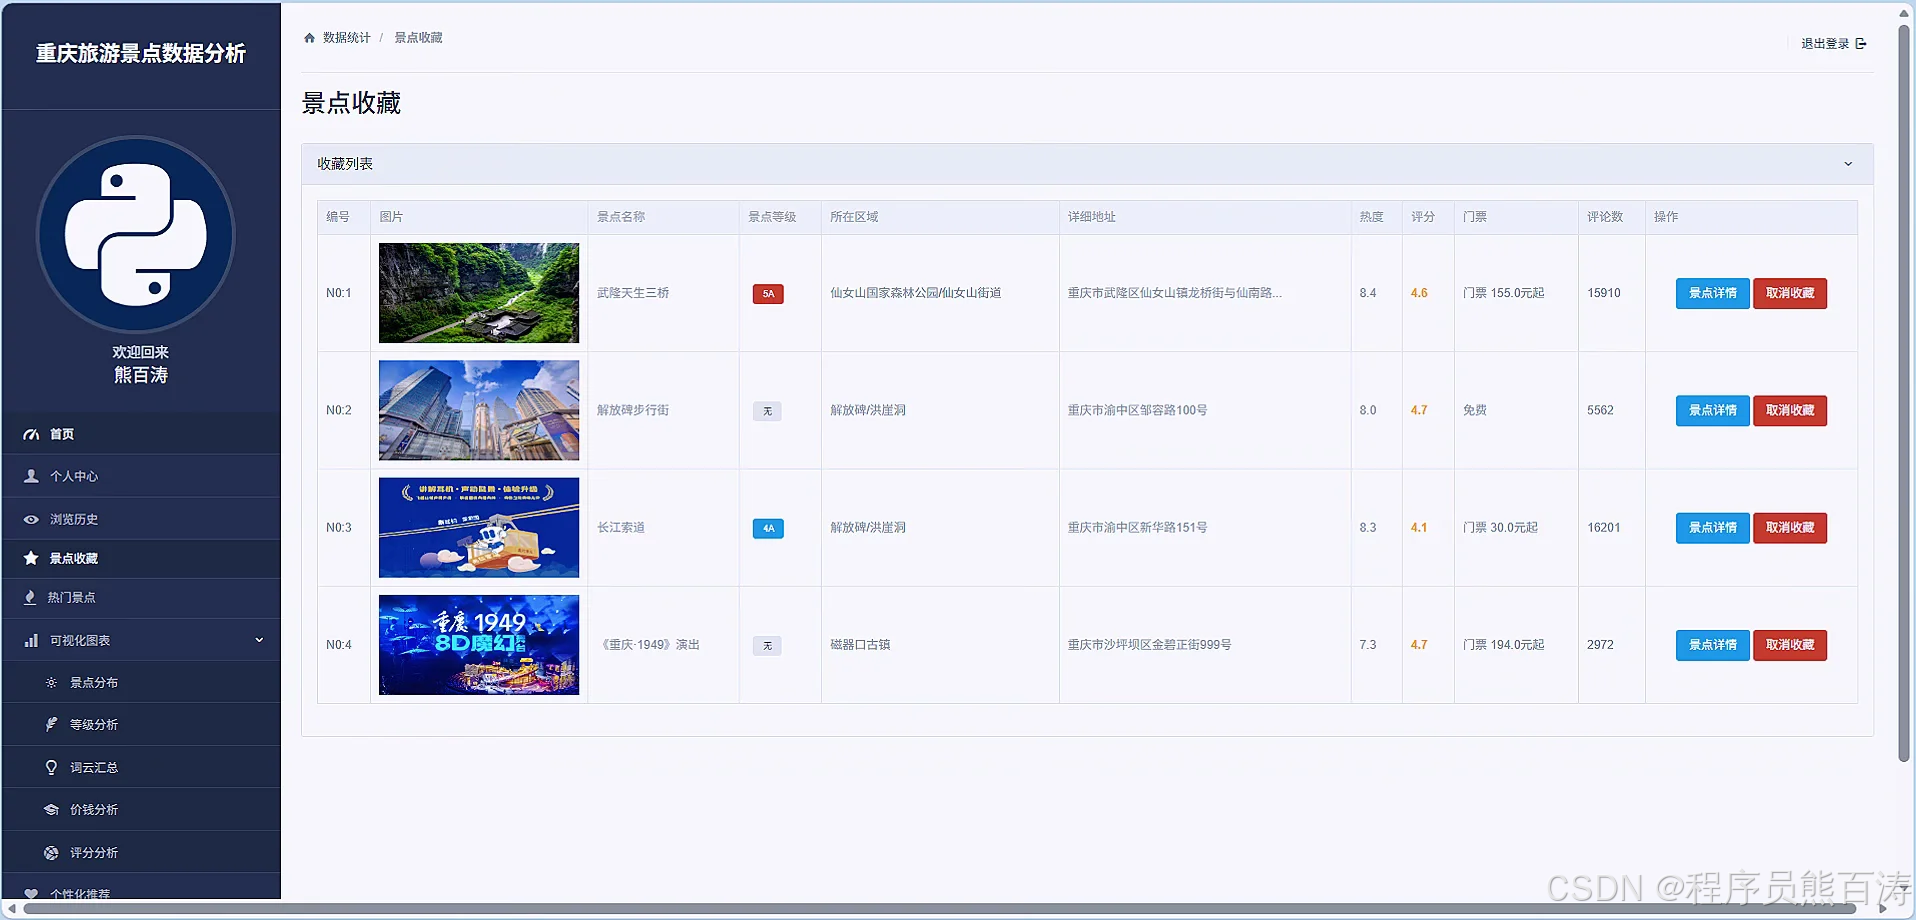Click the 热门景点 sidebar icon
Viewport: 1916px width, 920px height.
point(30,597)
